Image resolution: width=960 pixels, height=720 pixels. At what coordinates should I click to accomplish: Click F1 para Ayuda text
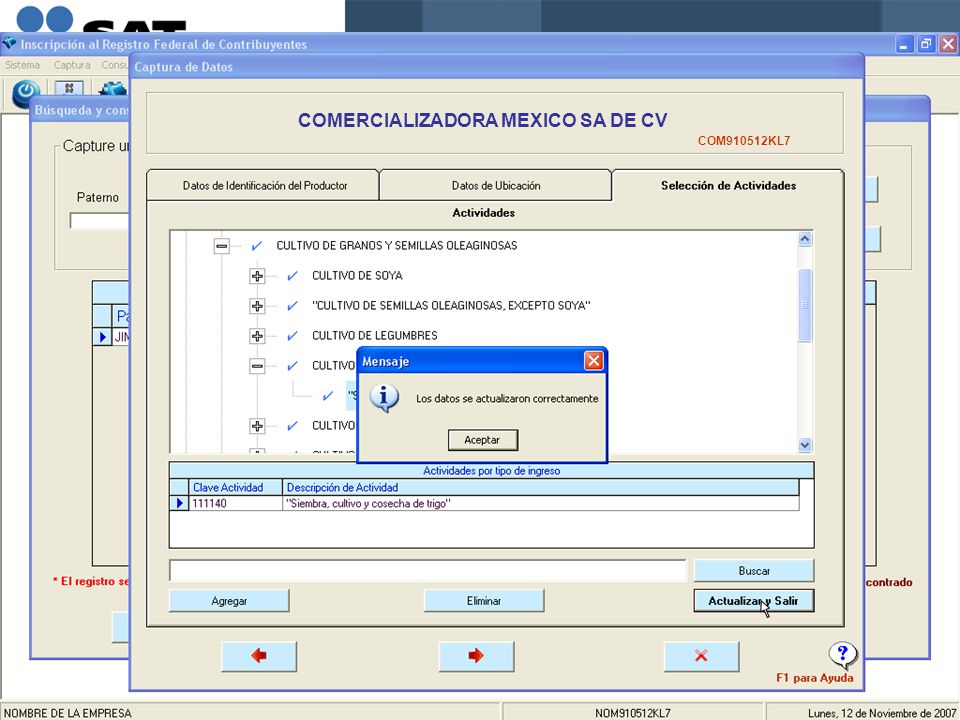click(814, 678)
